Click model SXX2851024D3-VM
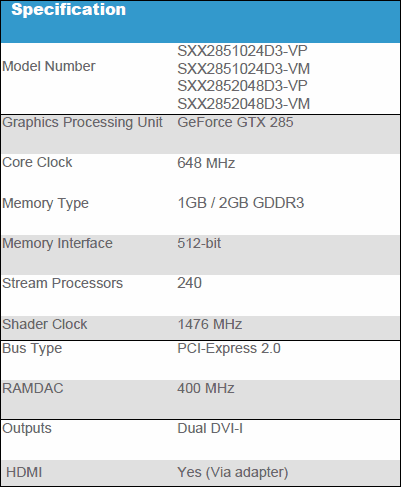Viewport: 401px width, 487px height. 244,69
